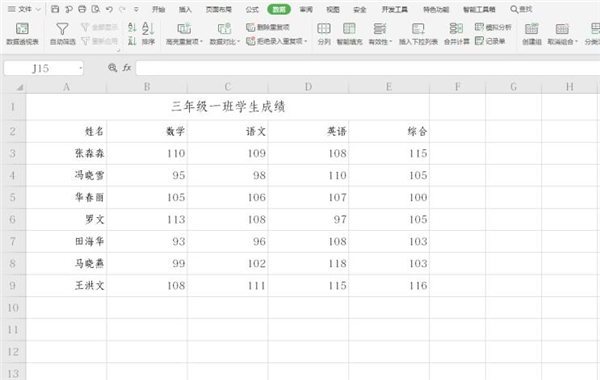
Task: Click 插入下拉列表 icon
Action: pos(418,34)
